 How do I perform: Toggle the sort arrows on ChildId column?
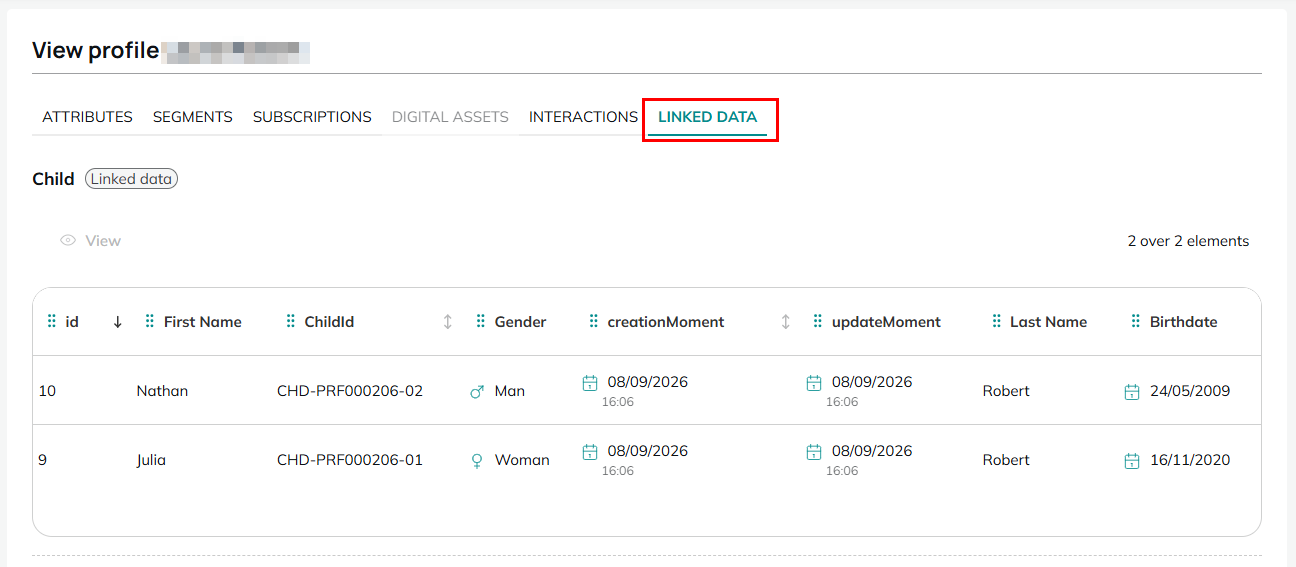[x=448, y=322]
